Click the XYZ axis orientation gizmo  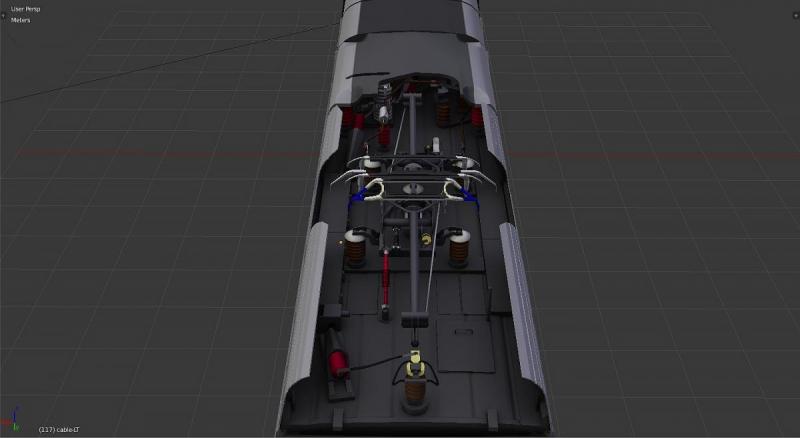pyautogui.click(x=13, y=419)
